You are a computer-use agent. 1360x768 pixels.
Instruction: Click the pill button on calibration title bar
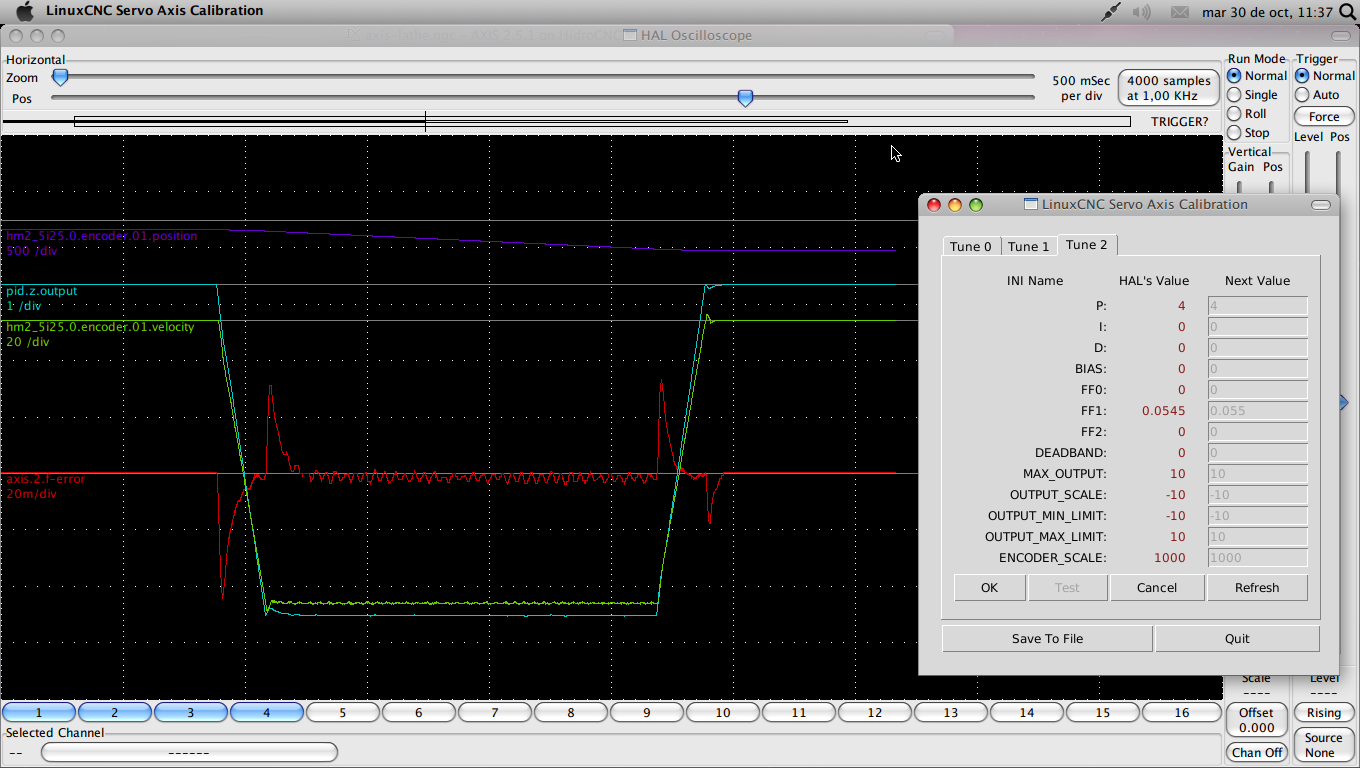[1321, 205]
